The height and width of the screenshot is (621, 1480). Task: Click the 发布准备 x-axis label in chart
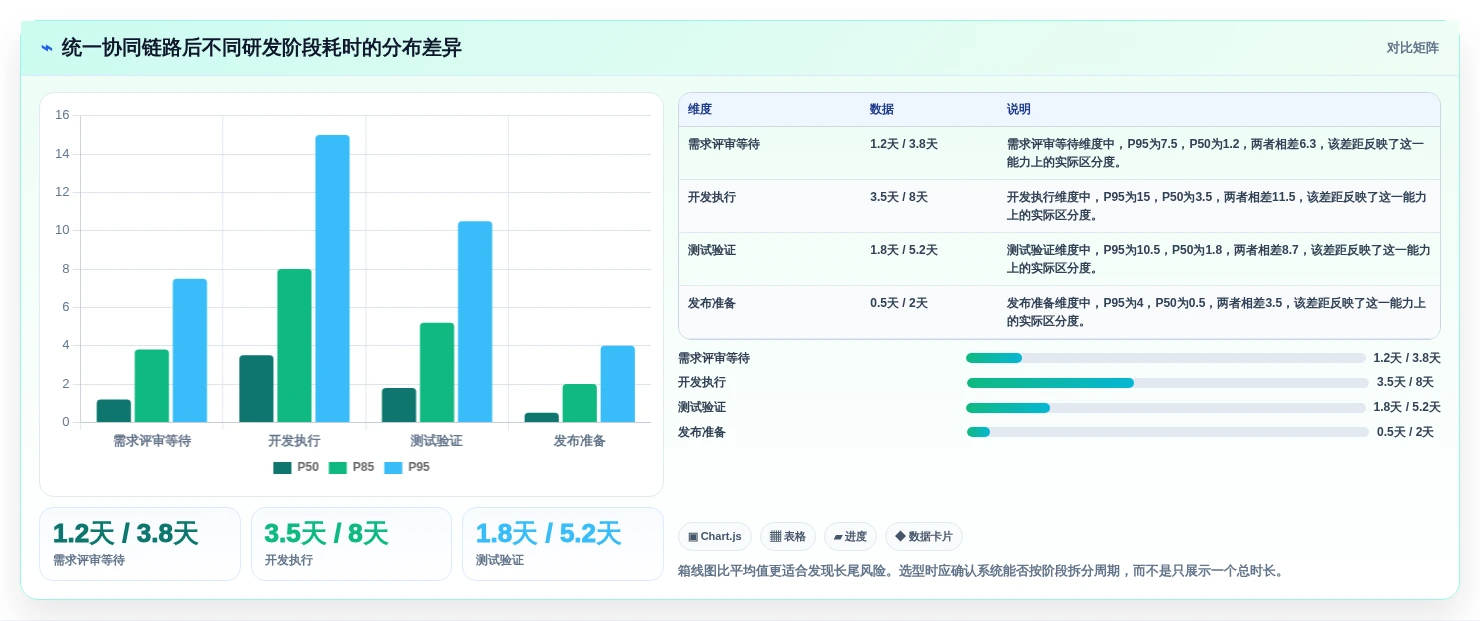[x=580, y=441]
